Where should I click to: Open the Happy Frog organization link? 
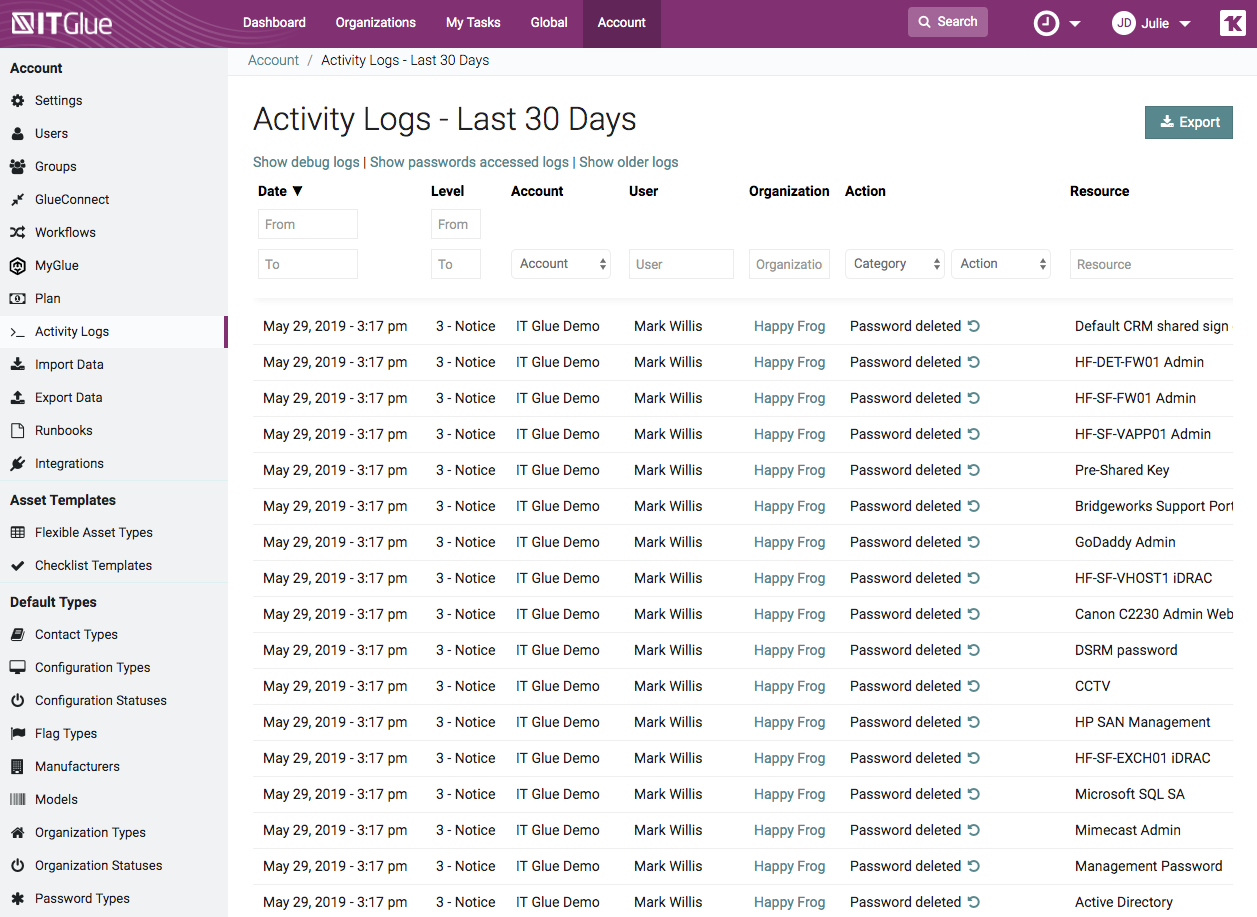click(x=789, y=326)
